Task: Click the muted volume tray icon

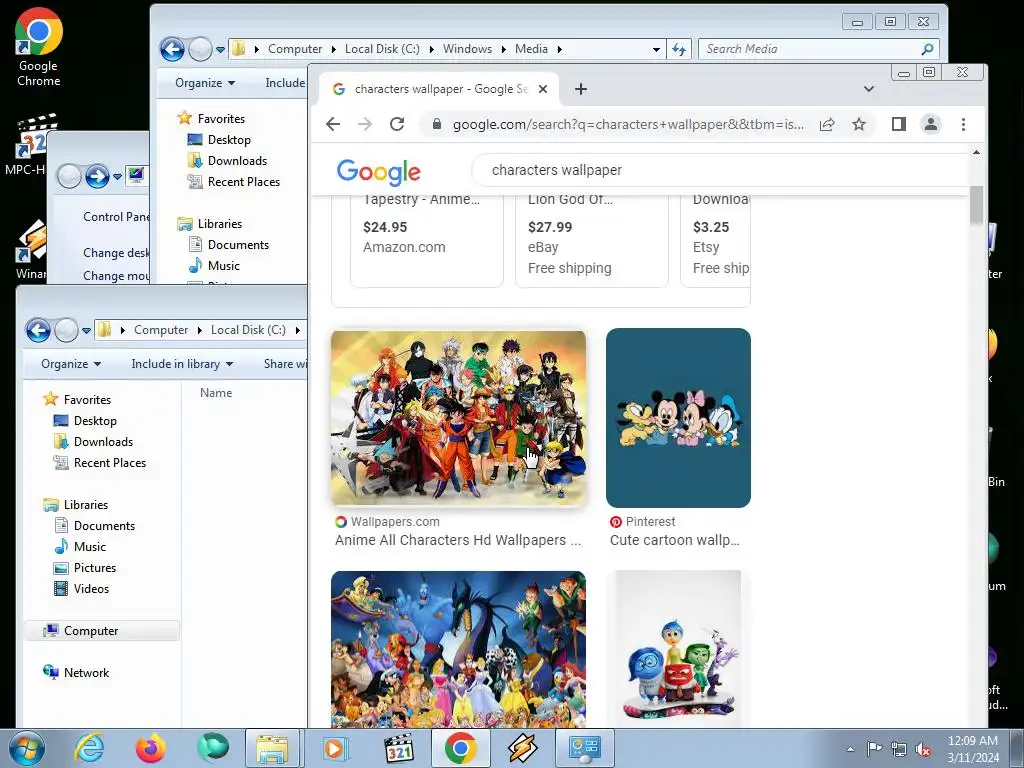Action: pos(923,749)
